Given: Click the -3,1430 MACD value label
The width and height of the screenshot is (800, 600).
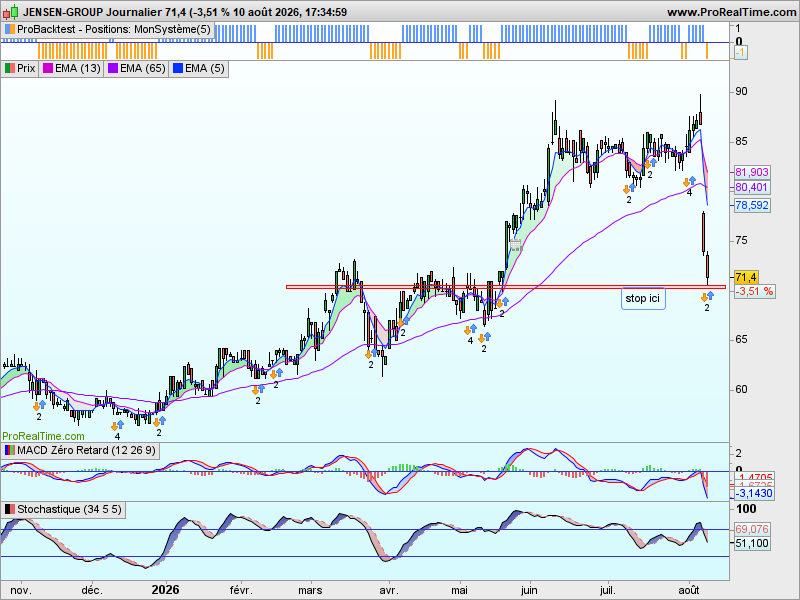Looking at the screenshot, I should coord(754,493).
